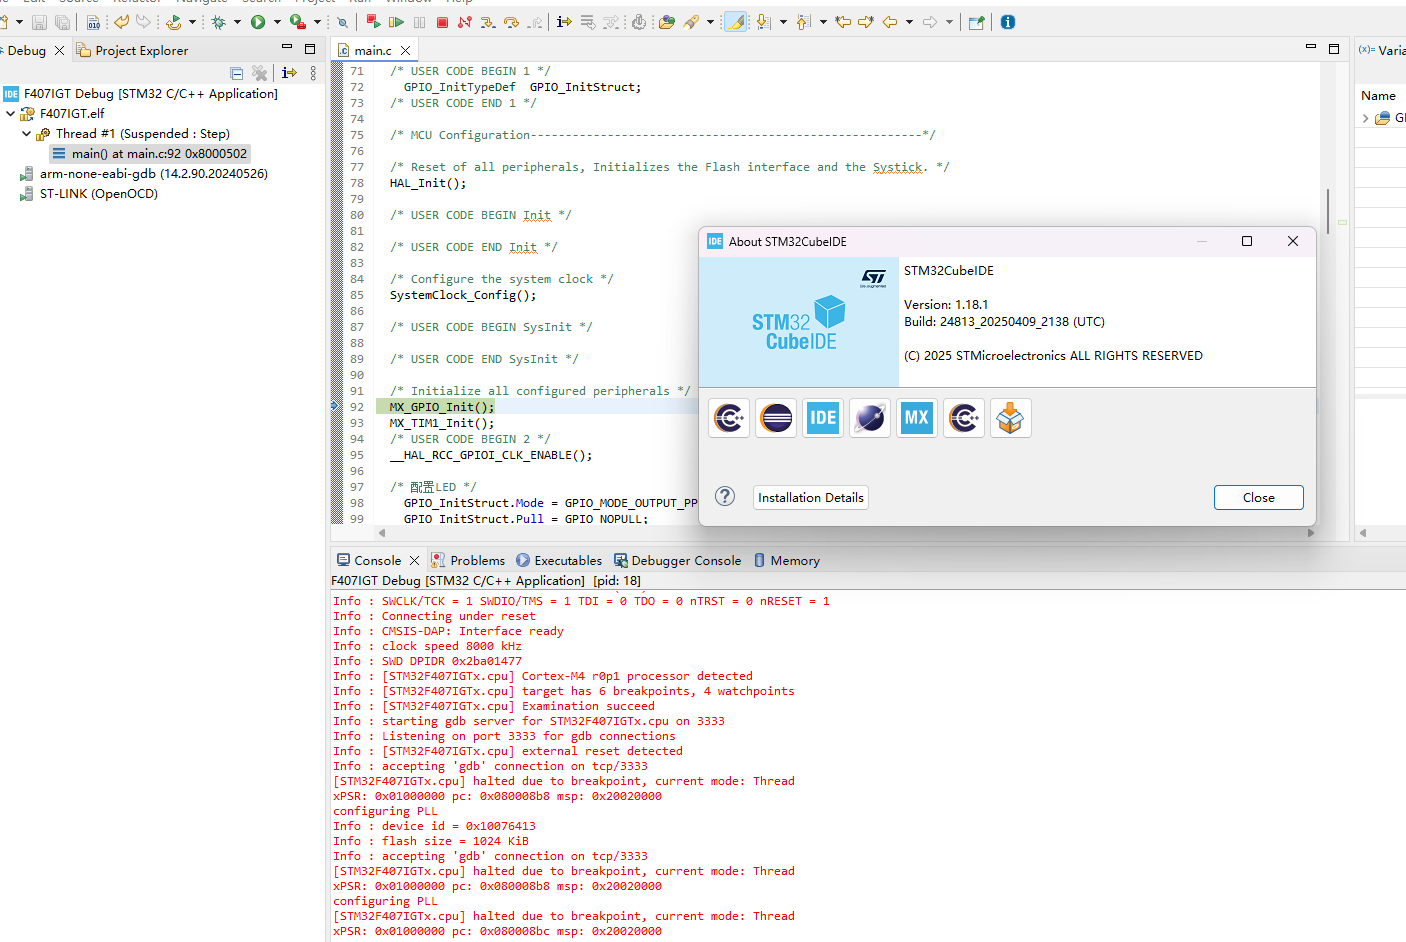1406x942 pixels.
Task: Go to last edit location icon
Action: [843, 22]
